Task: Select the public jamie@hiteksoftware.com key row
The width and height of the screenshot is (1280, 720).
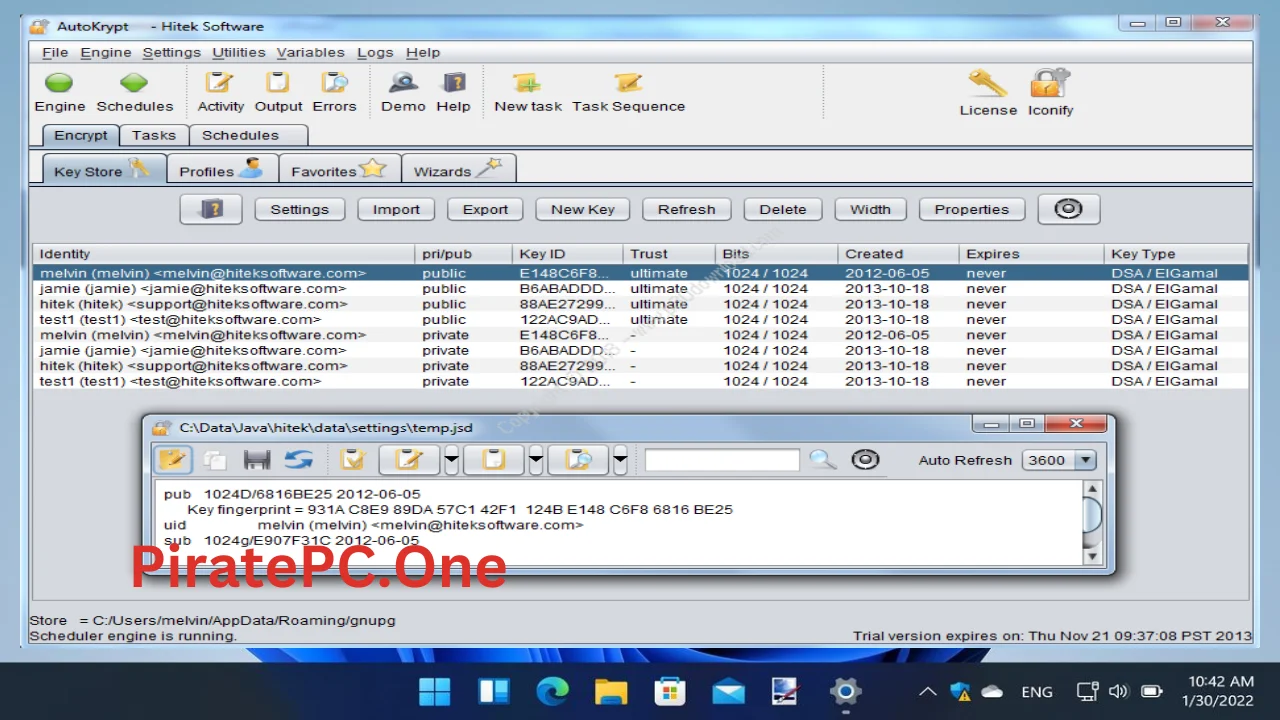Action: click(640, 288)
